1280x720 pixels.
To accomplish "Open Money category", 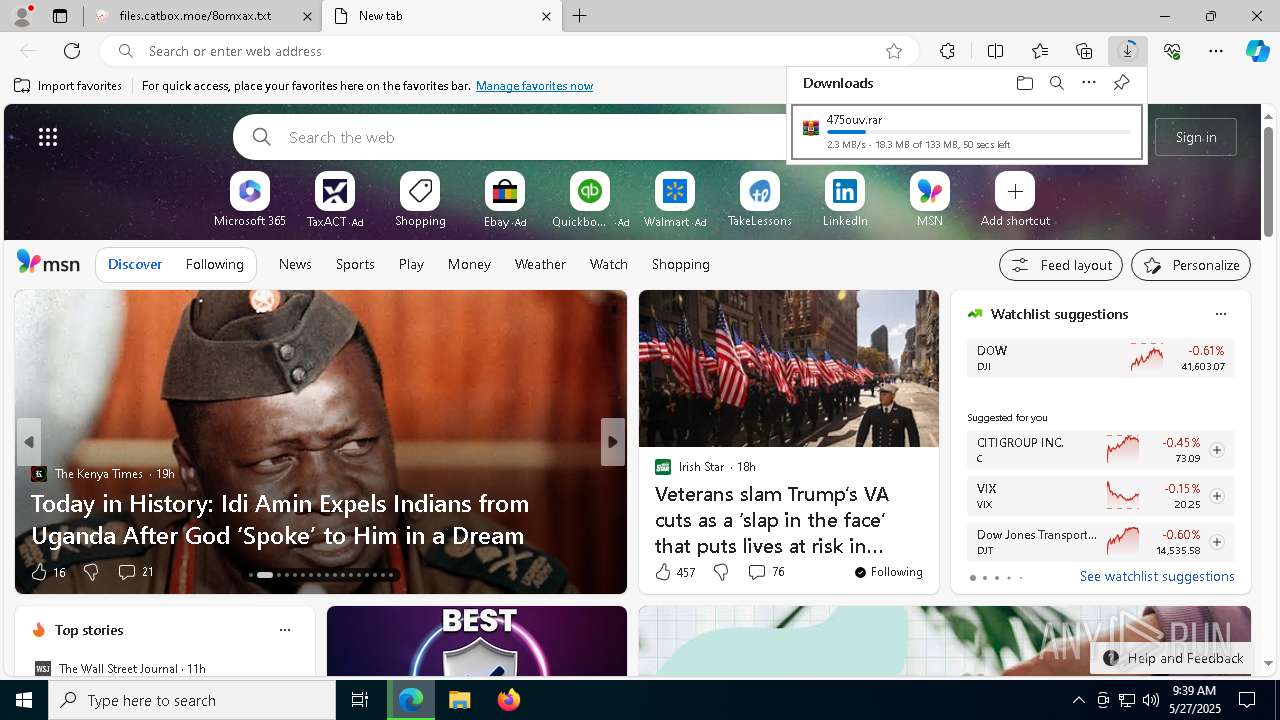I will [469, 264].
